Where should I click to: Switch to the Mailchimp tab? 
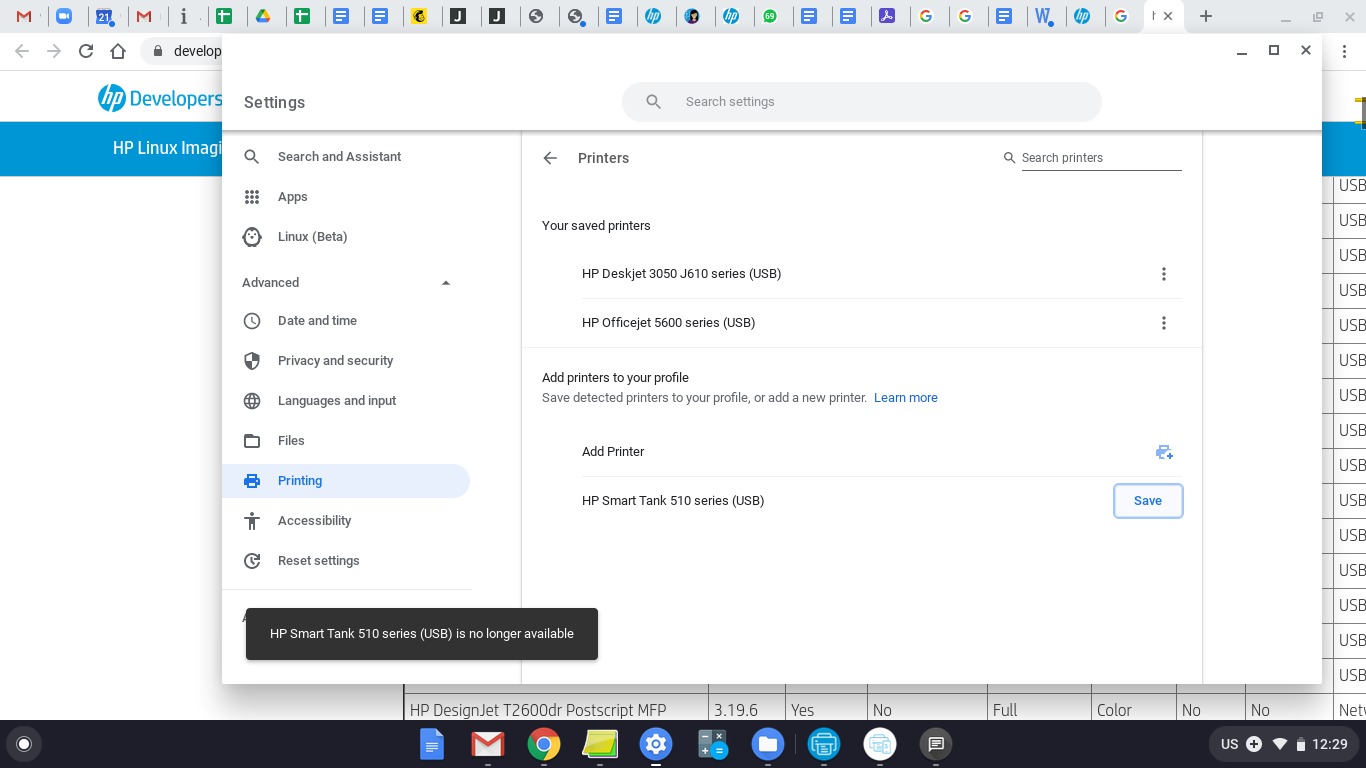coord(420,16)
